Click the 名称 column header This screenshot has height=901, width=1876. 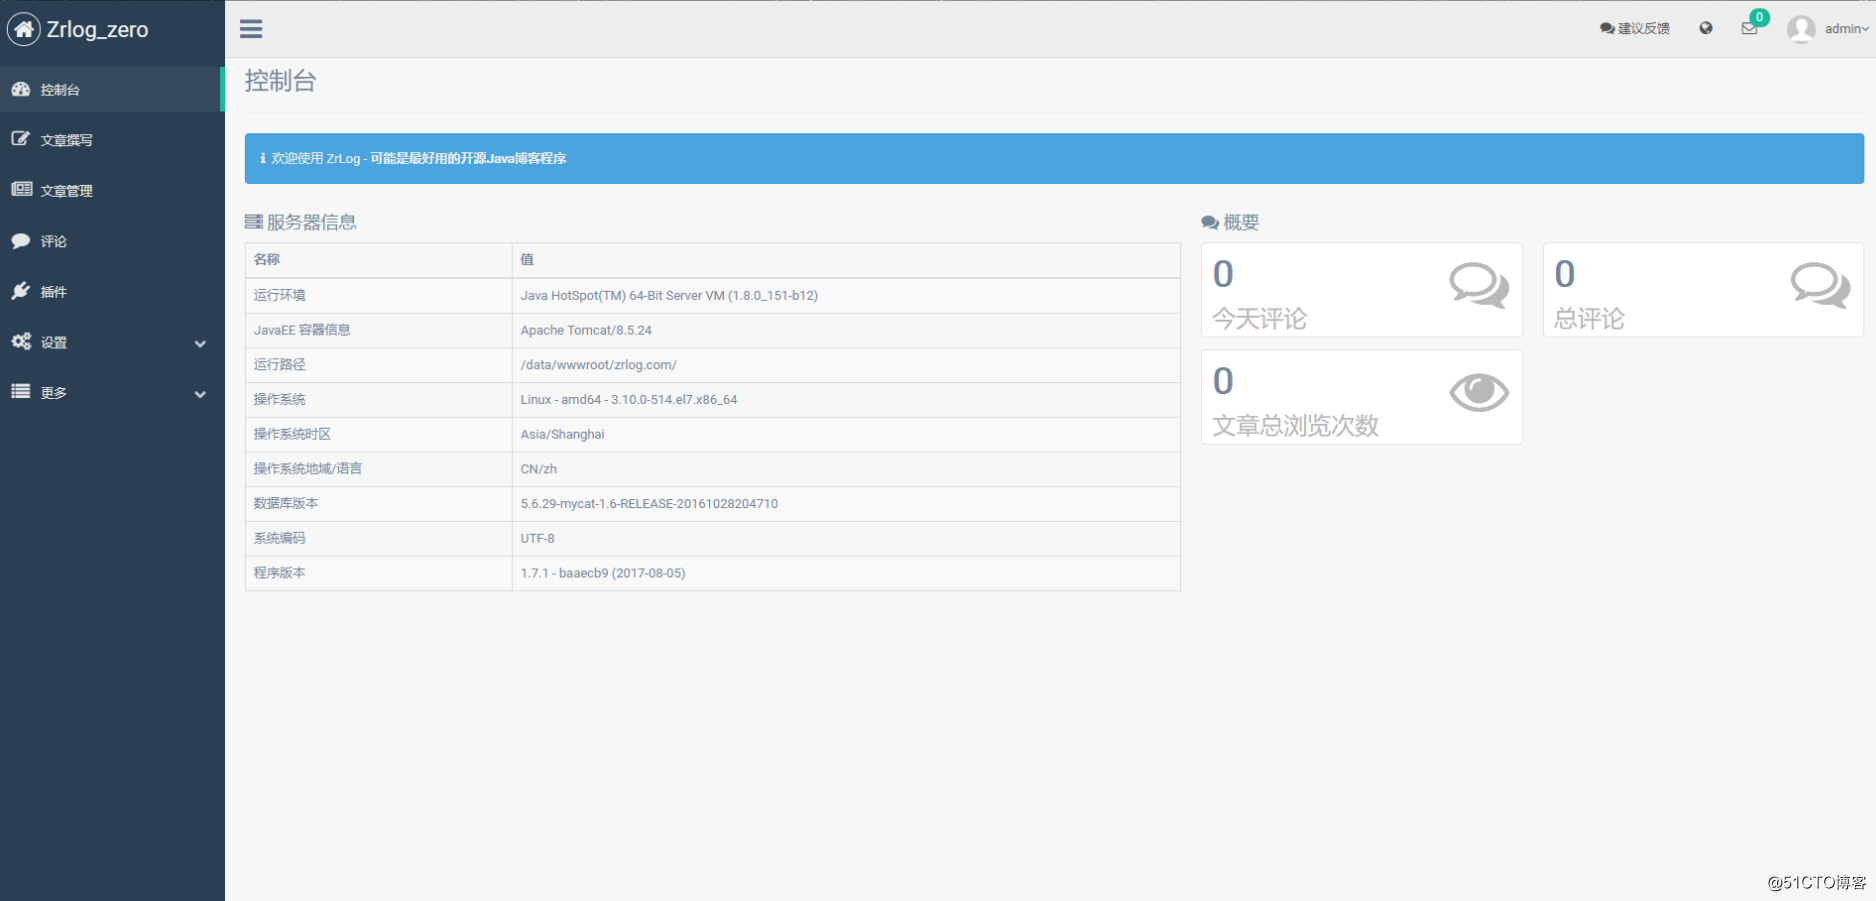coord(267,259)
